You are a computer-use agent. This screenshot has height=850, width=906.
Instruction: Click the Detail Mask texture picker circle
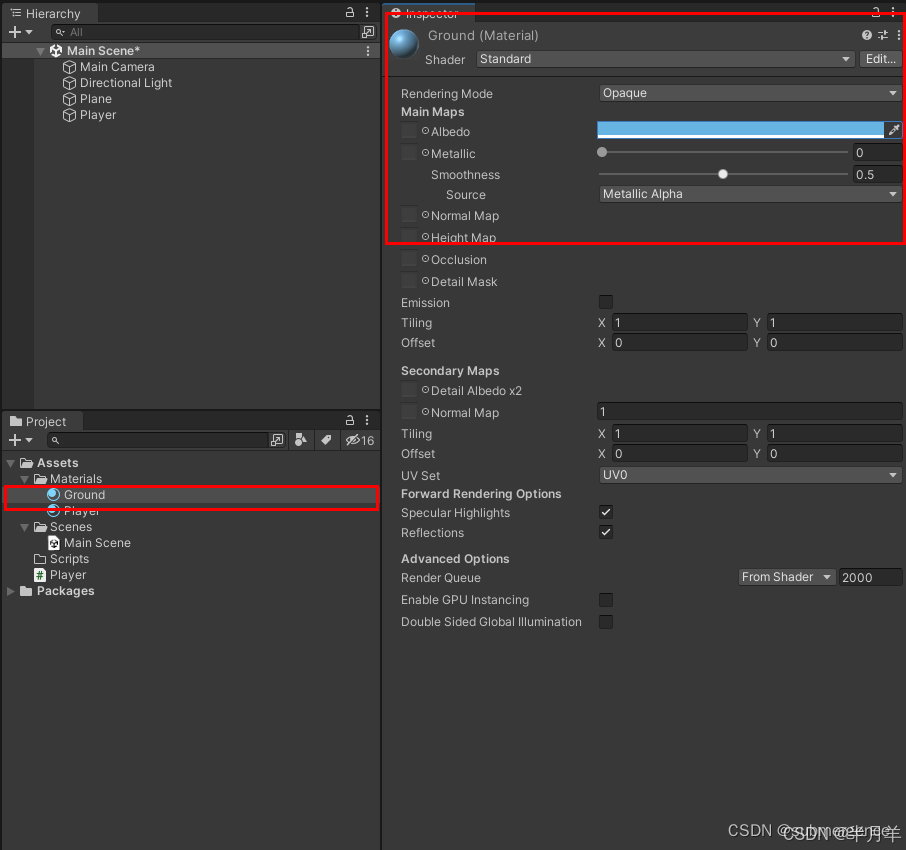[x=425, y=281]
